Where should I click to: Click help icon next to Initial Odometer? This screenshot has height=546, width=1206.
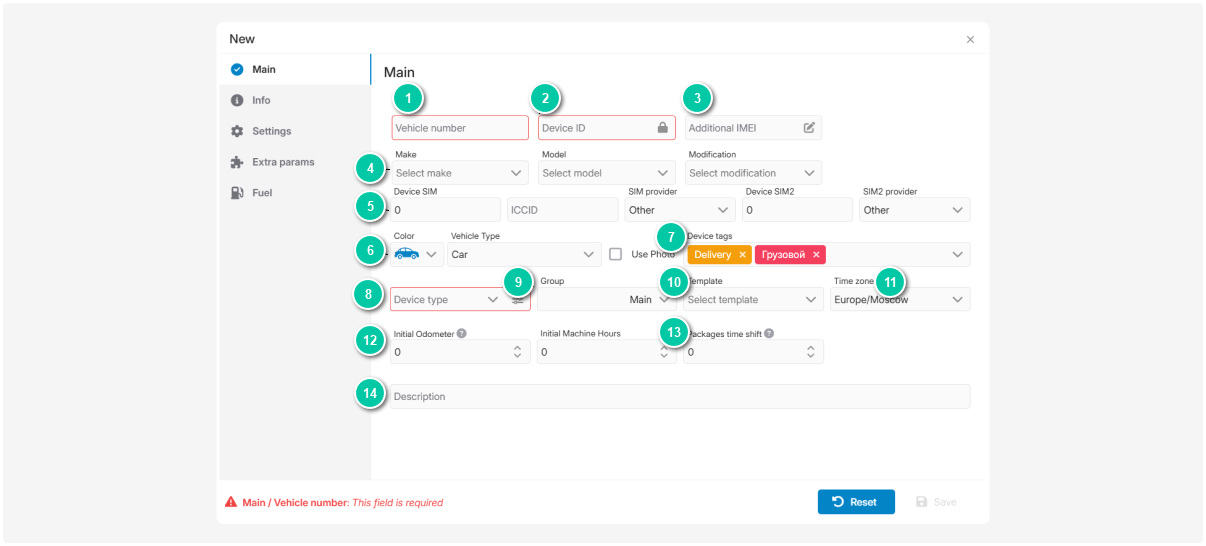(462, 334)
